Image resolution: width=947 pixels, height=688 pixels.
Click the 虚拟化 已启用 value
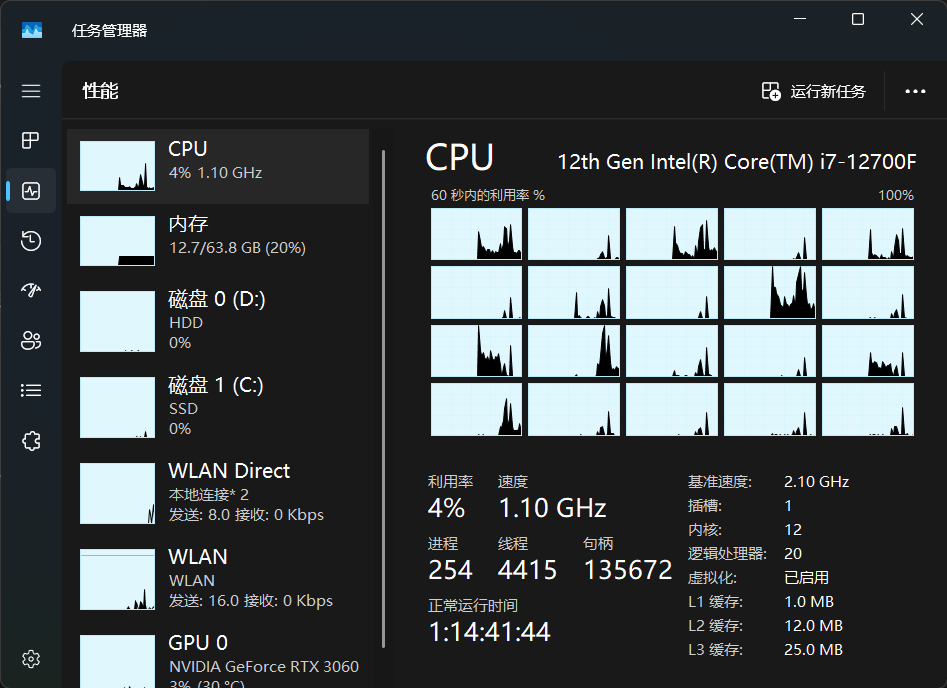(x=806, y=577)
